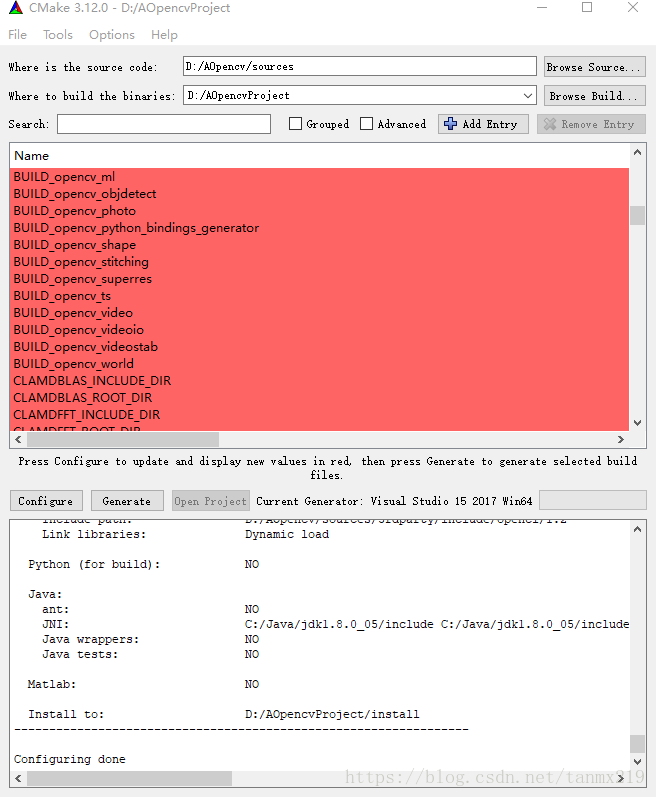The height and width of the screenshot is (797, 656).
Task: Select the BUILD_opencv_photo entry
Action: [x=319, y=211]
